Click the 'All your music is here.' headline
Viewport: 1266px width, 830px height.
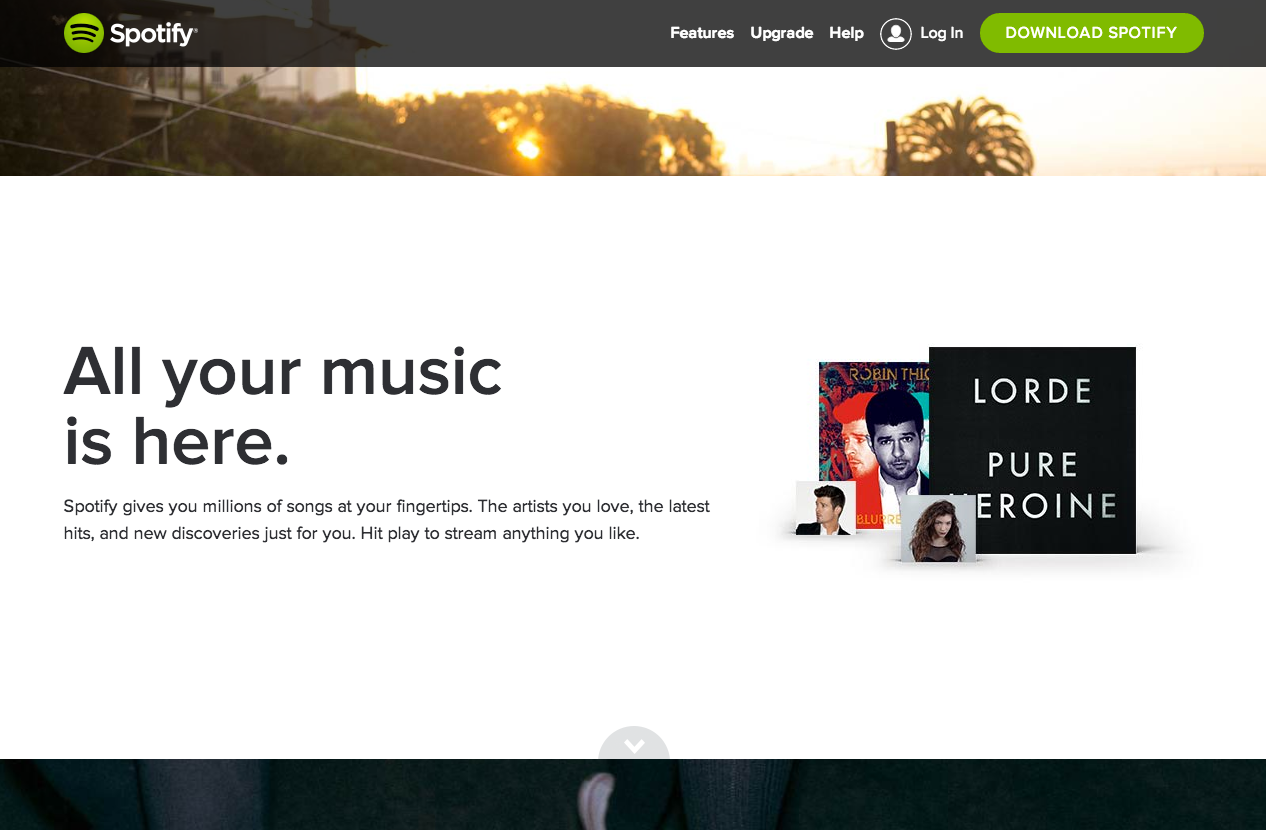pos(283,405)
